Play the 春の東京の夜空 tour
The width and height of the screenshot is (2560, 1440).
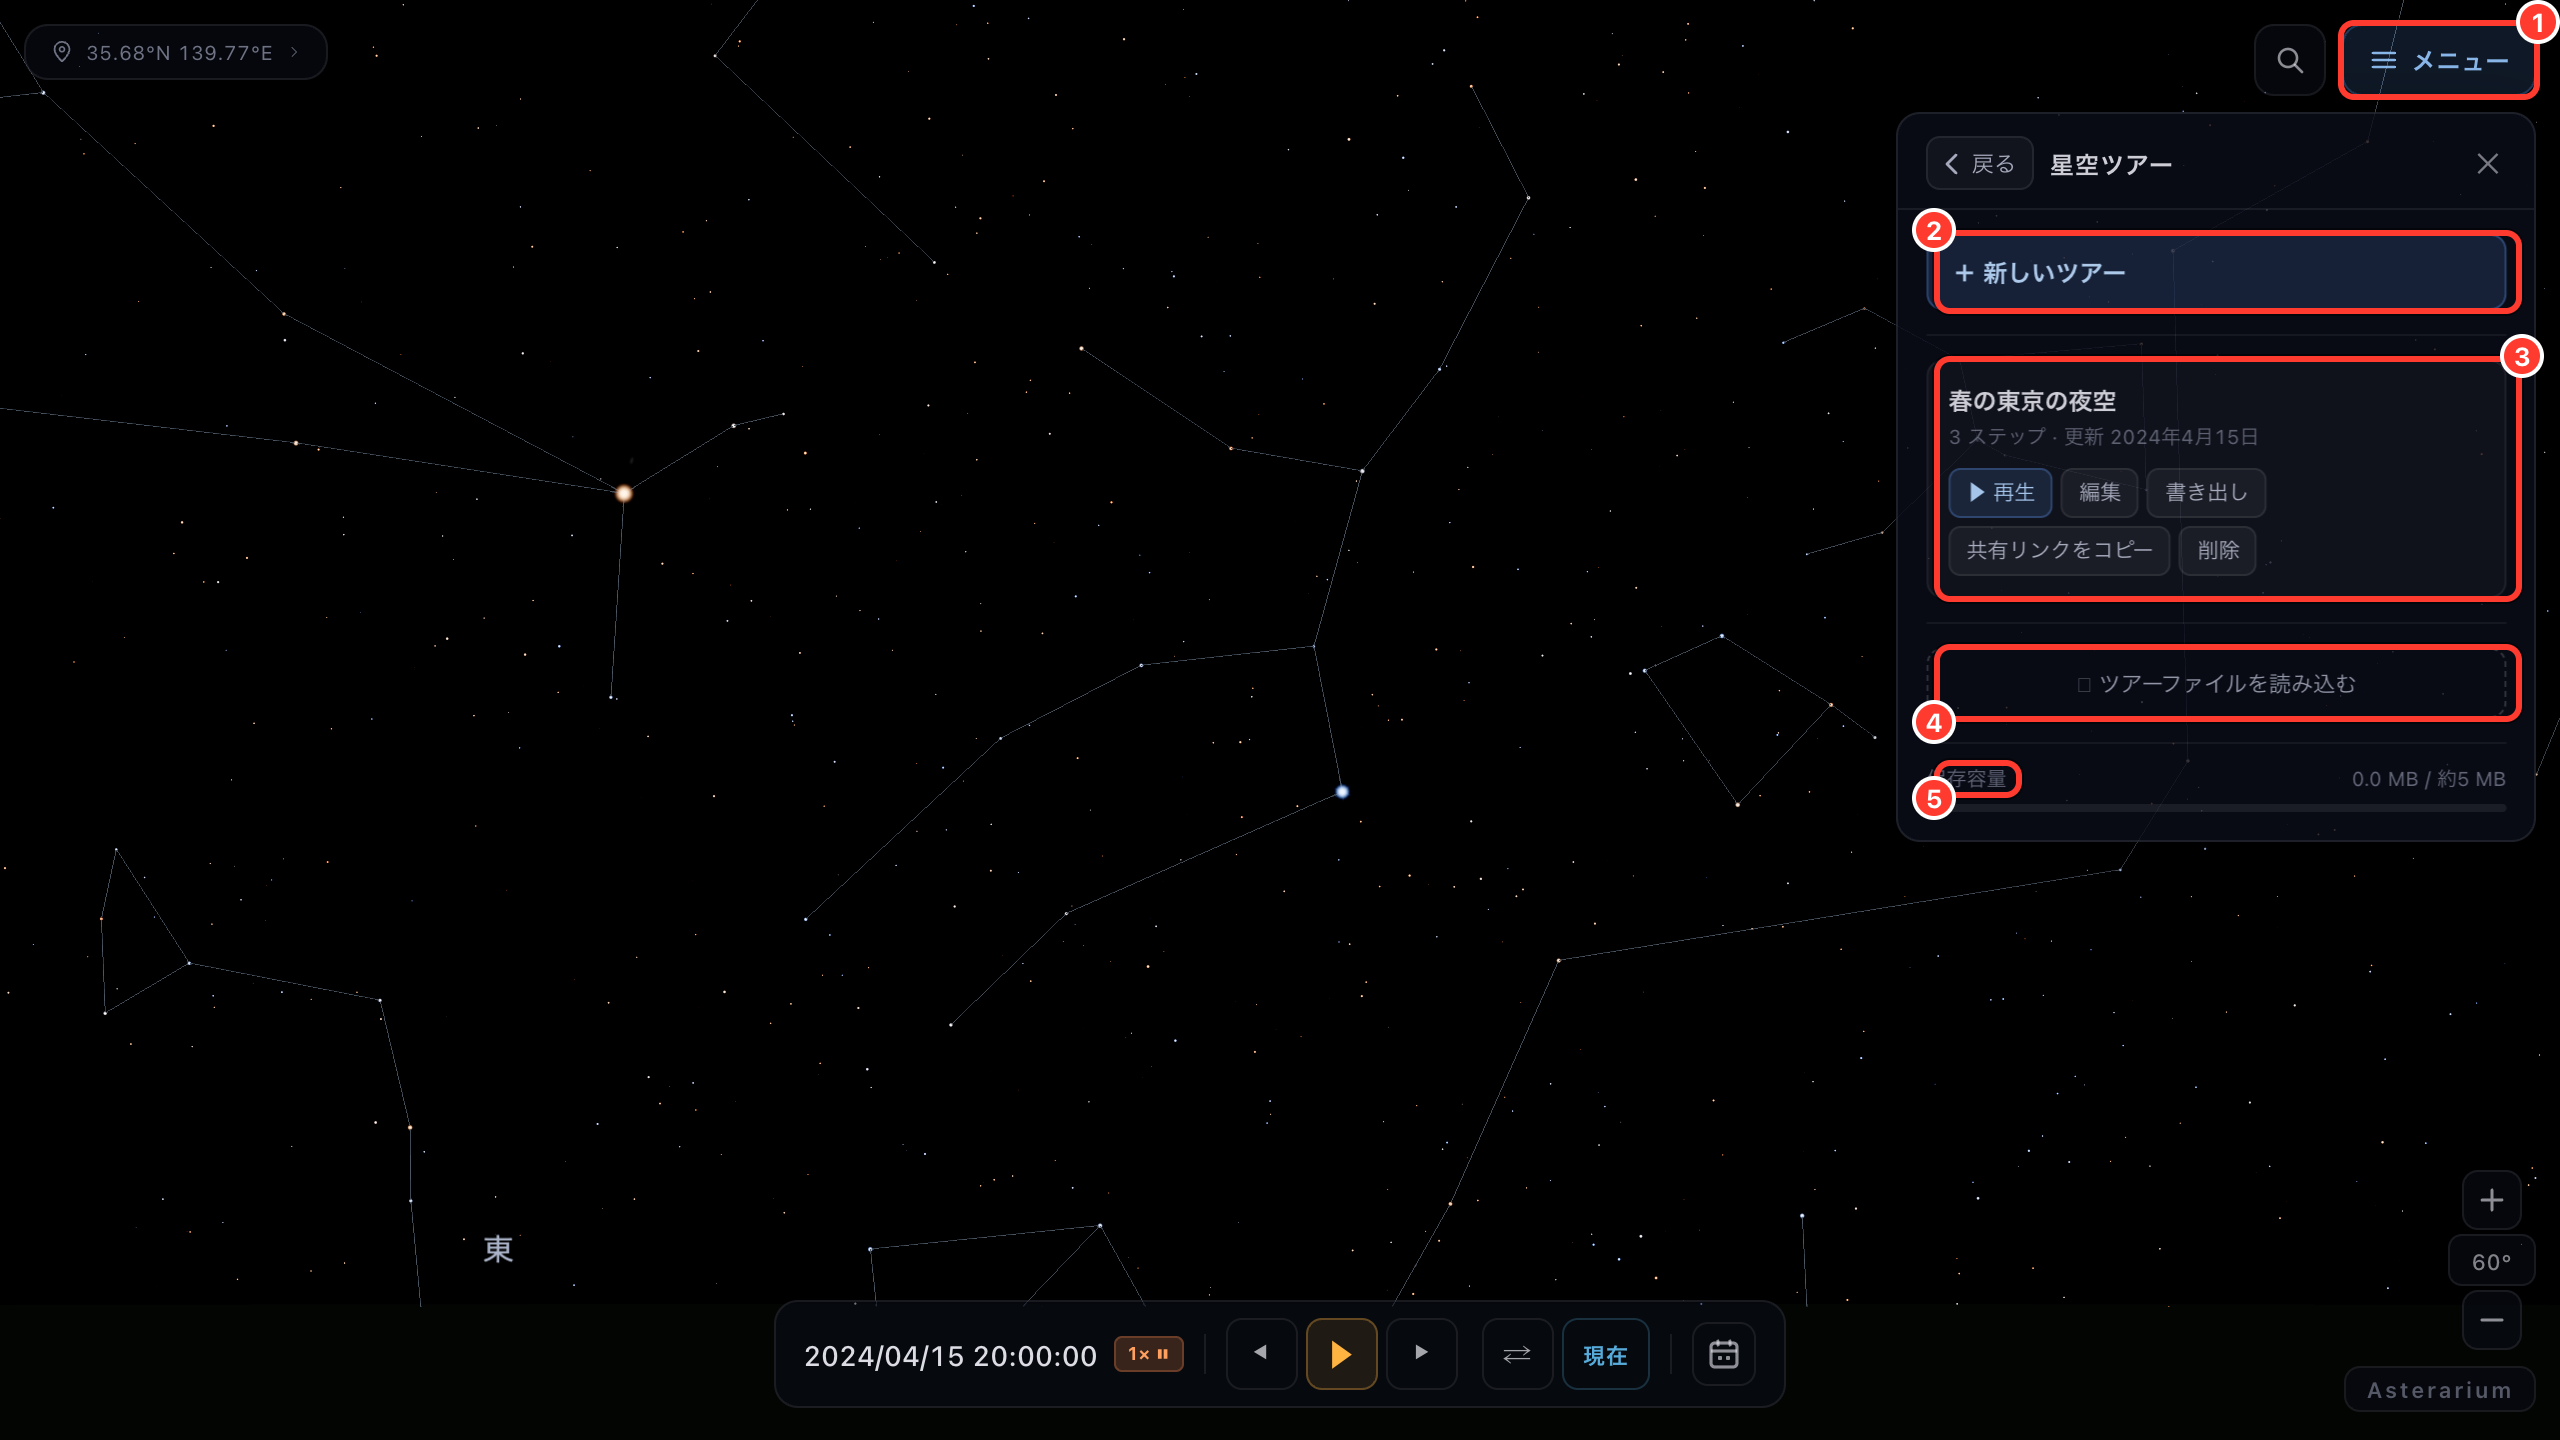(x=2000, y=493)
